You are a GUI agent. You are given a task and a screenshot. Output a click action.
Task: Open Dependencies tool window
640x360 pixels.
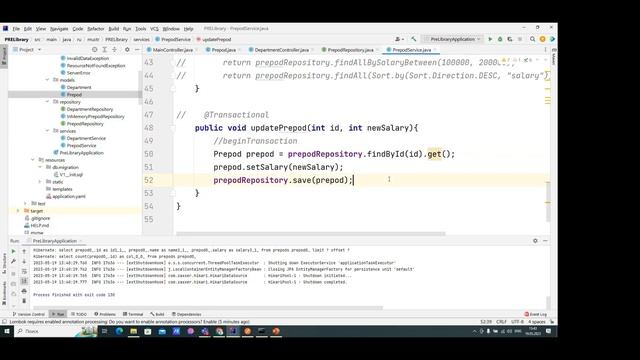[187, 314]
